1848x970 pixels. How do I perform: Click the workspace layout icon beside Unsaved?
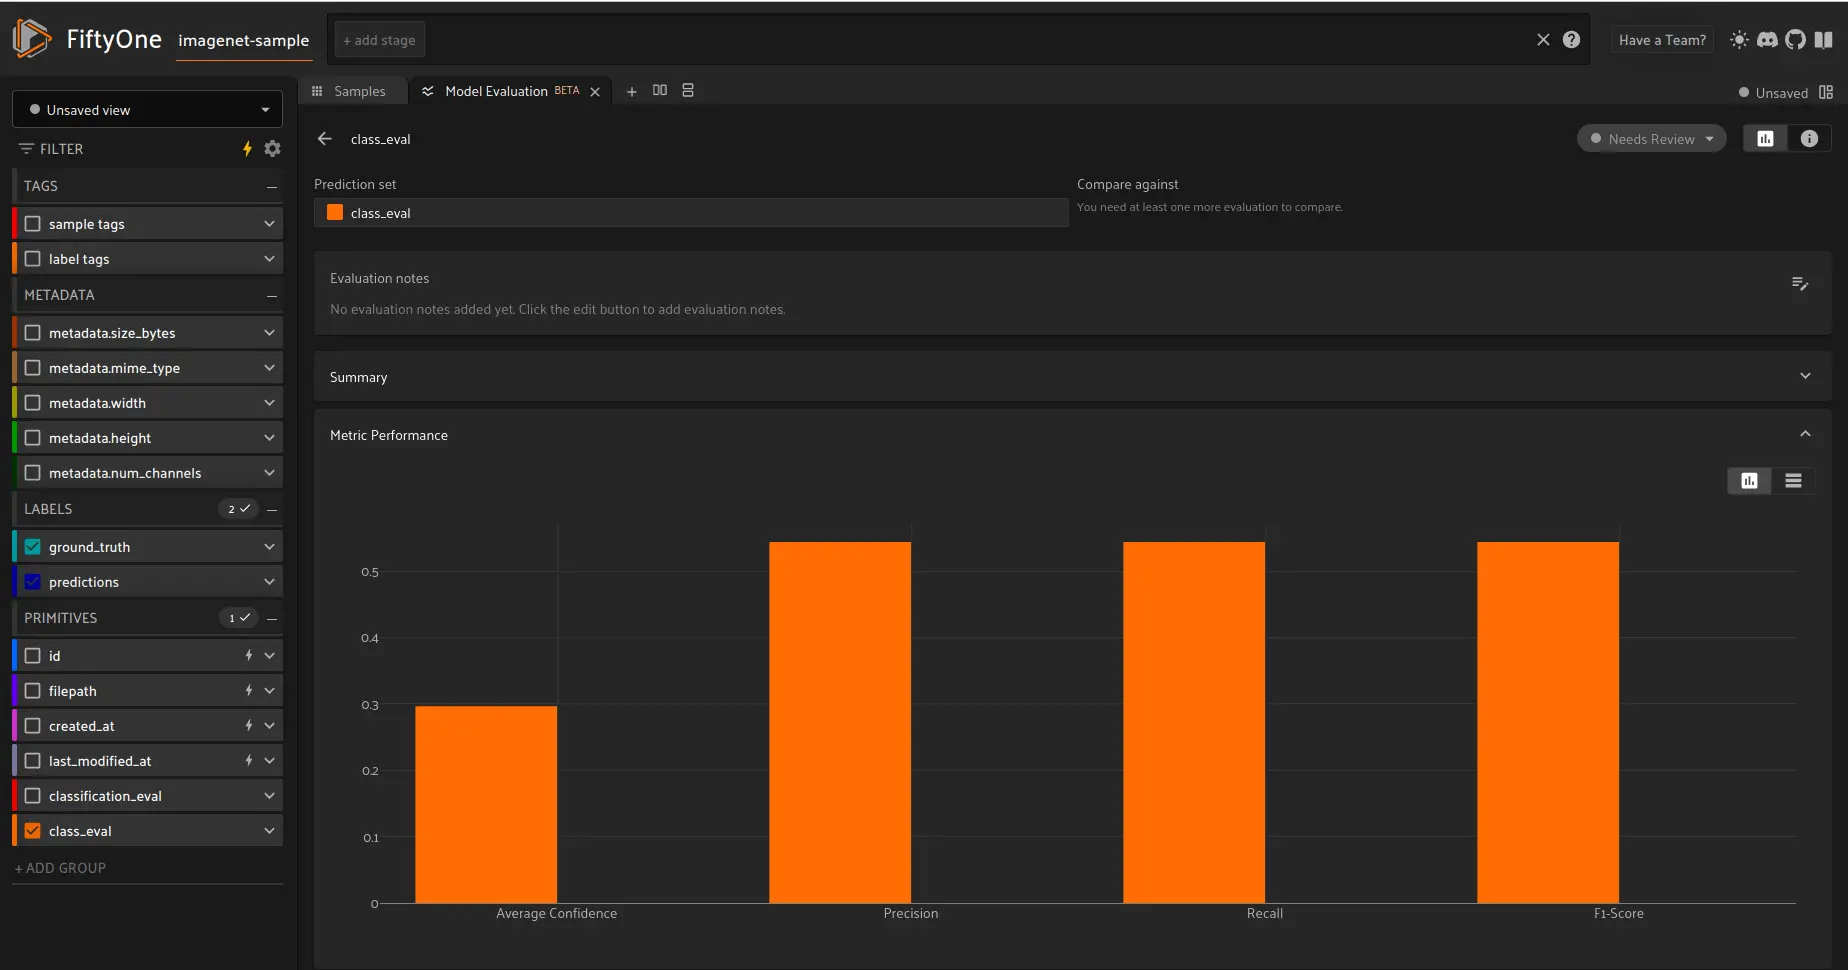point(1826,92)
